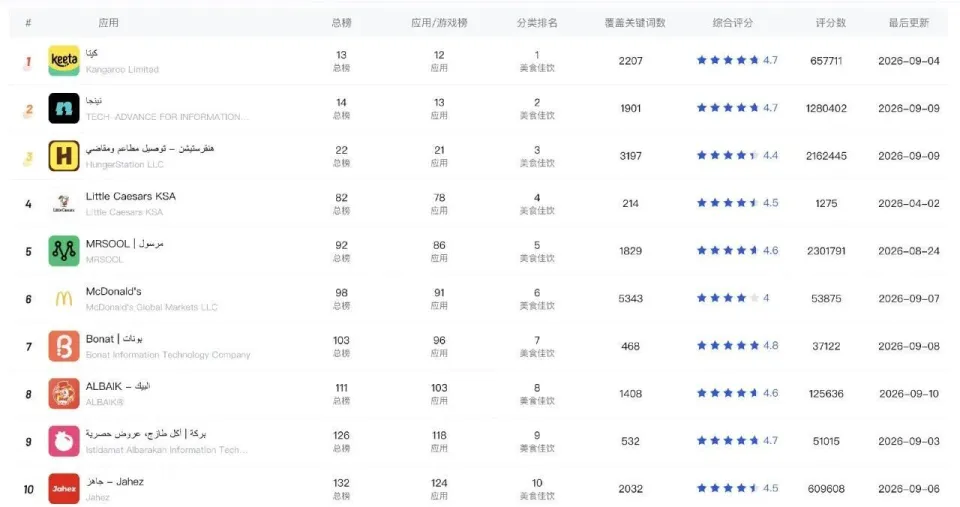Open the black Ninja app icon
Viewport: 960px width, 507px height.
point(64,108)
